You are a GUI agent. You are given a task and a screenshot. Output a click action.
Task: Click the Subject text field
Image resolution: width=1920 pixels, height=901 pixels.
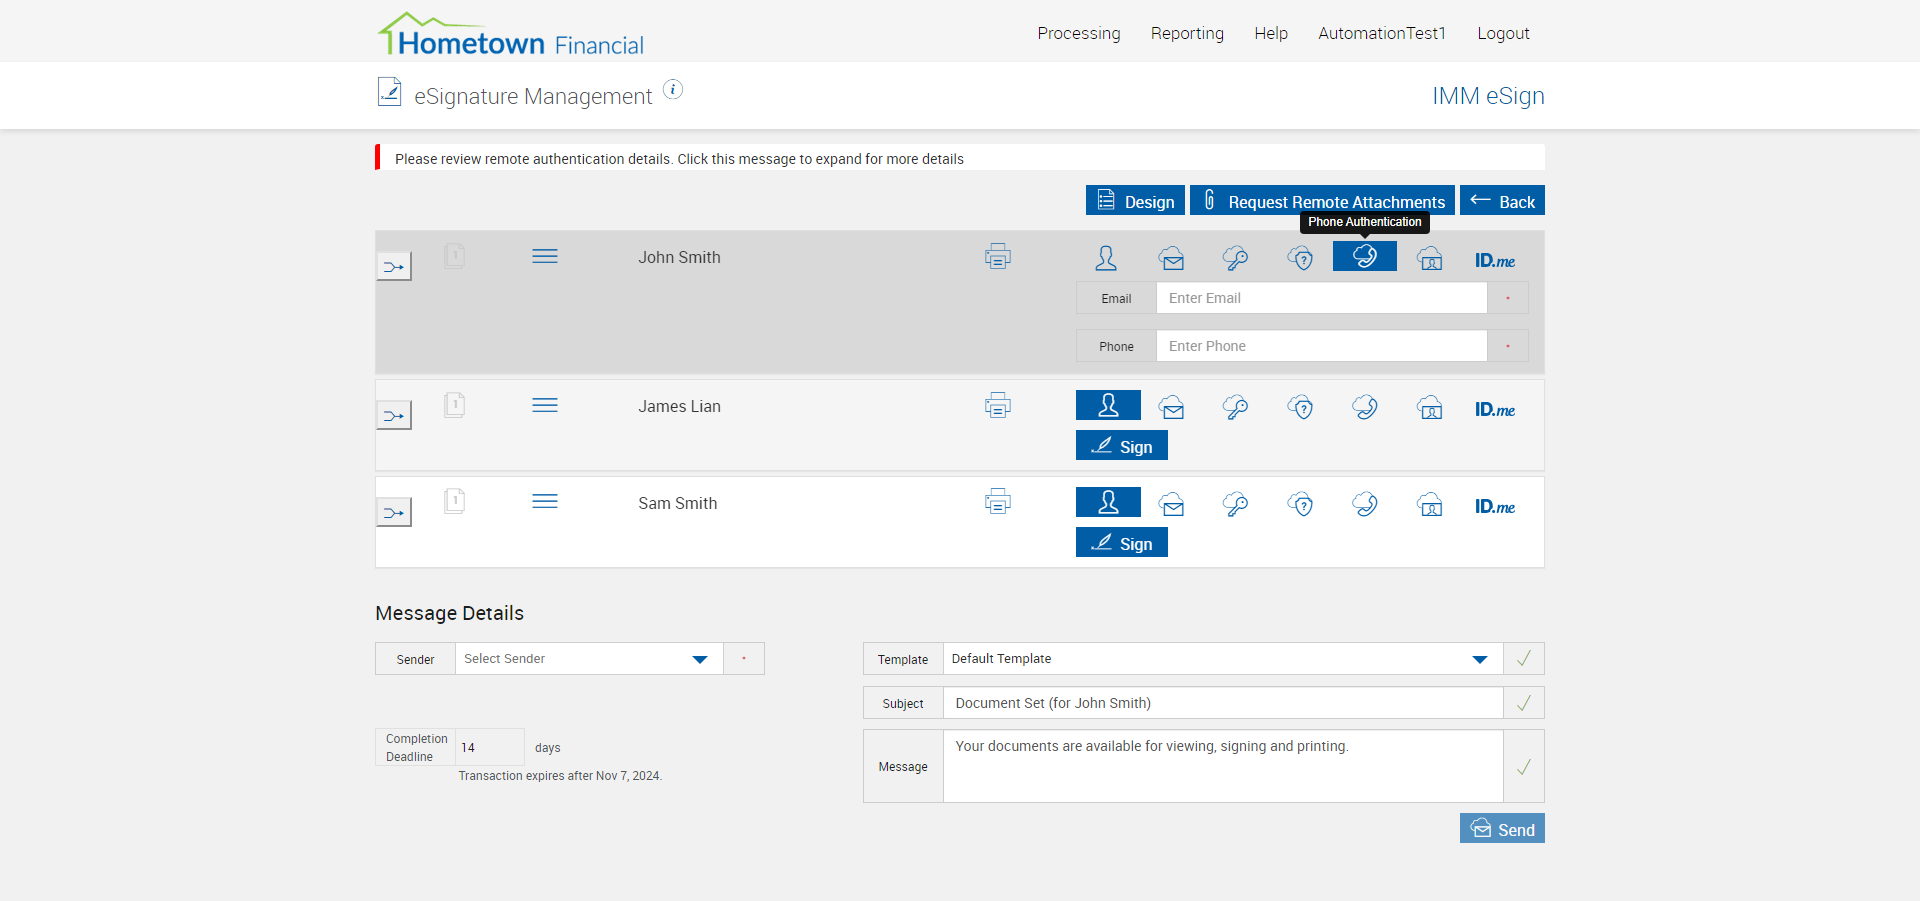(1223, 703)
